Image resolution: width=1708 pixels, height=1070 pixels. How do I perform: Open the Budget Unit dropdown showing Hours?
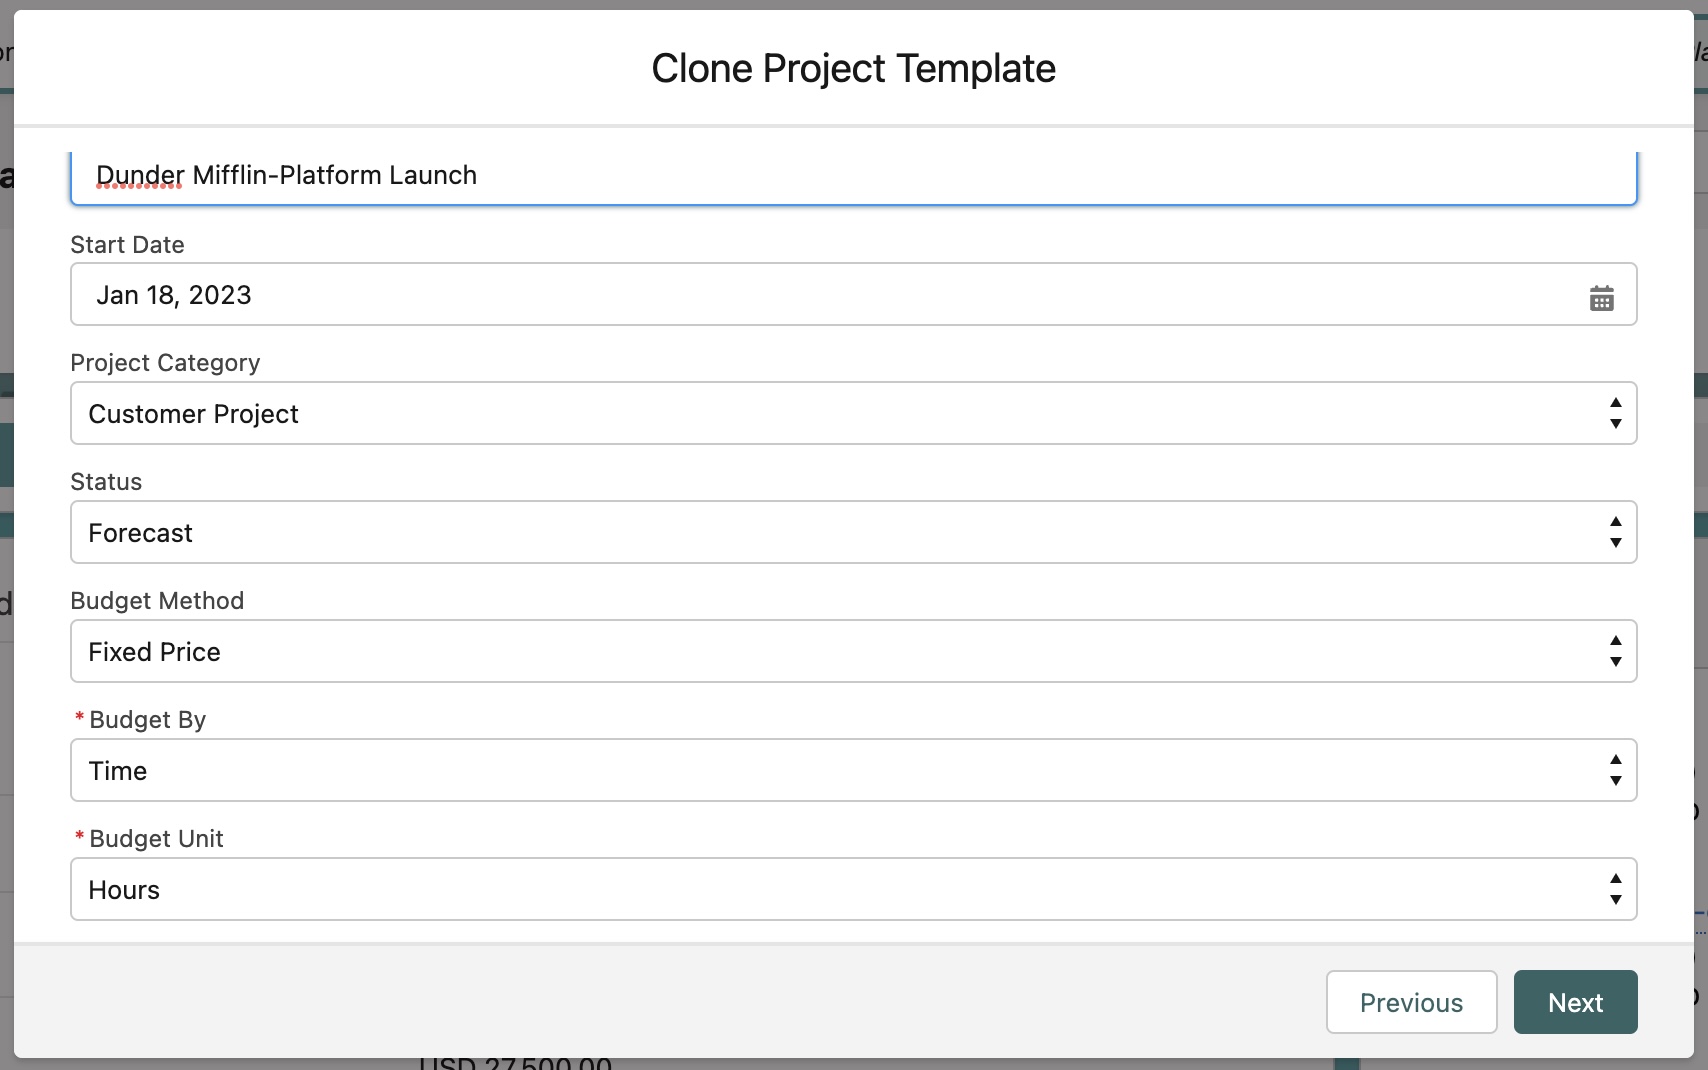(800, 889)
